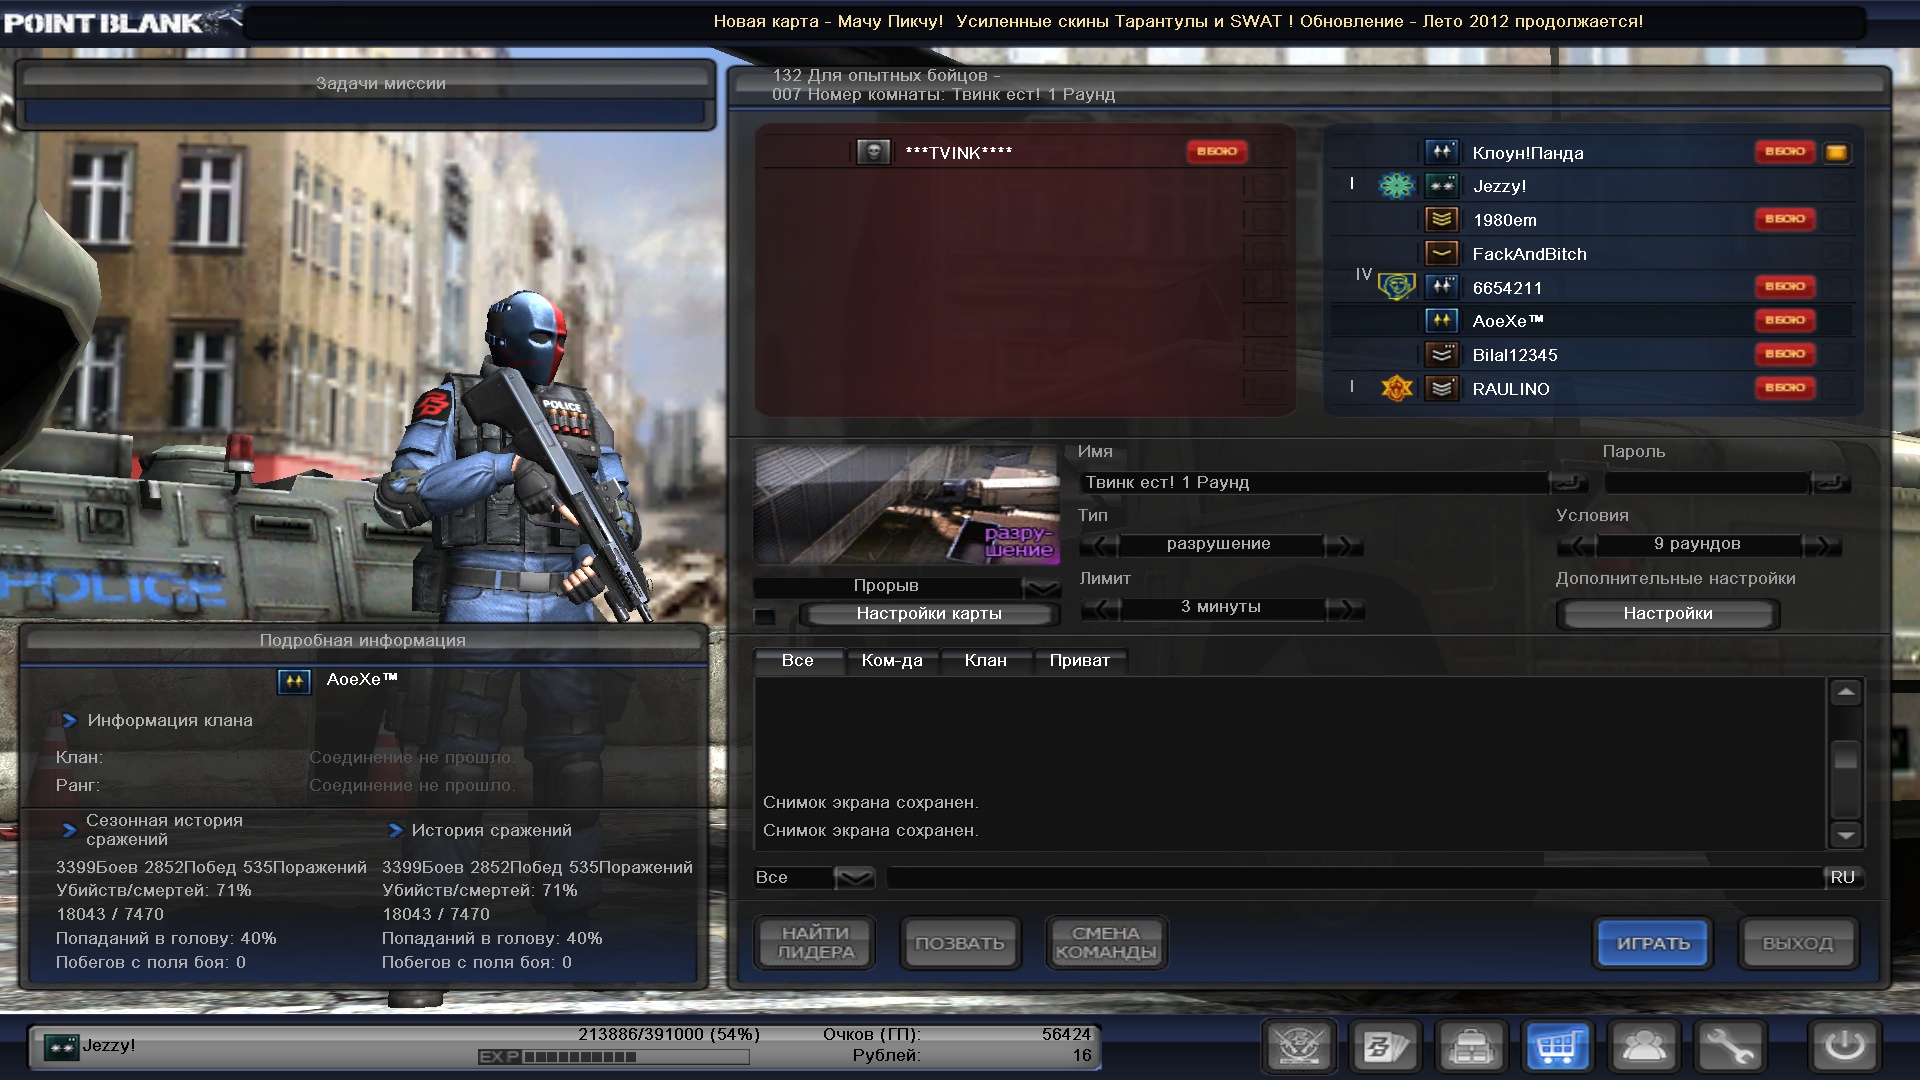Toggle slot close box on RAULINO row
This screenshot has width=1920, height=1080.
click(1837, 388)
